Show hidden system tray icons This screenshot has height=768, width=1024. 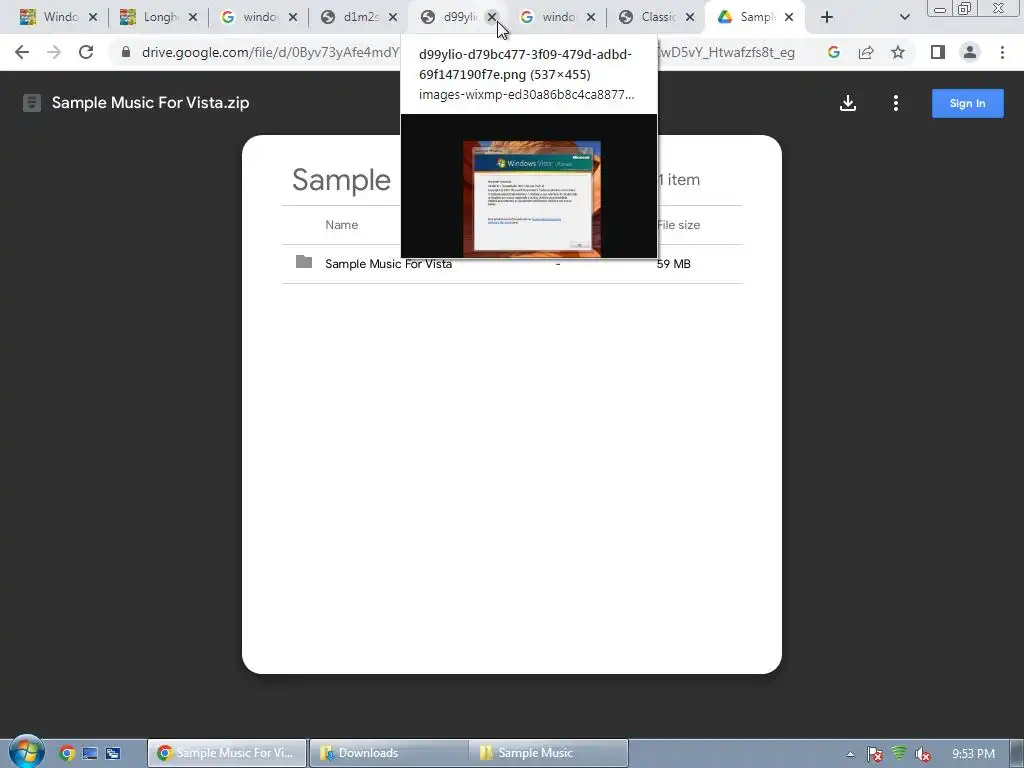point(850,754)
